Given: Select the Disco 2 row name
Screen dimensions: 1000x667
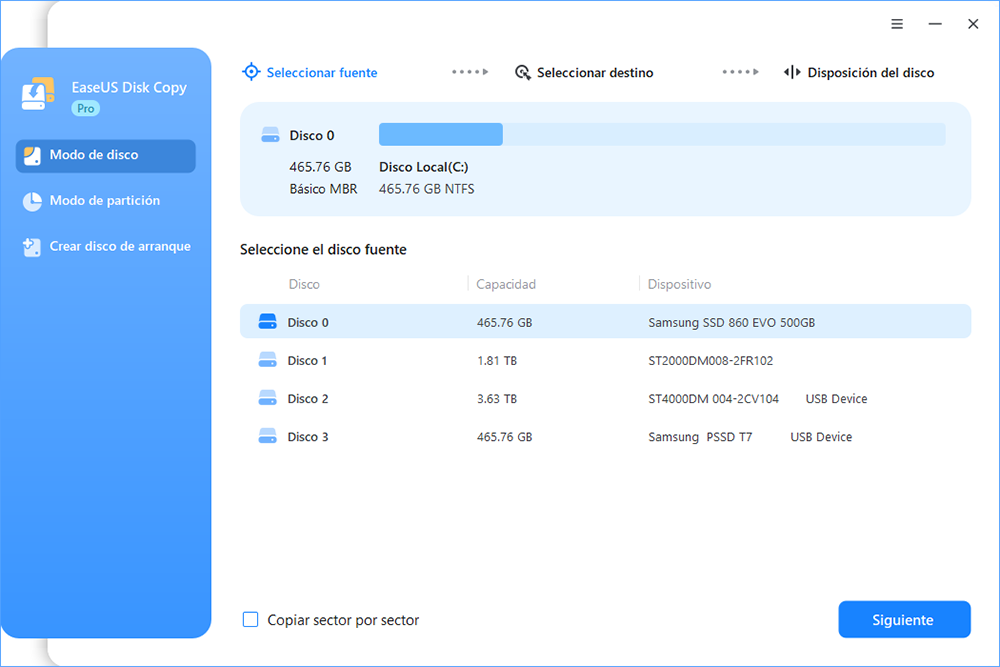Looking at the screenshot, I should pyautogui.click(x=308, y=399).
